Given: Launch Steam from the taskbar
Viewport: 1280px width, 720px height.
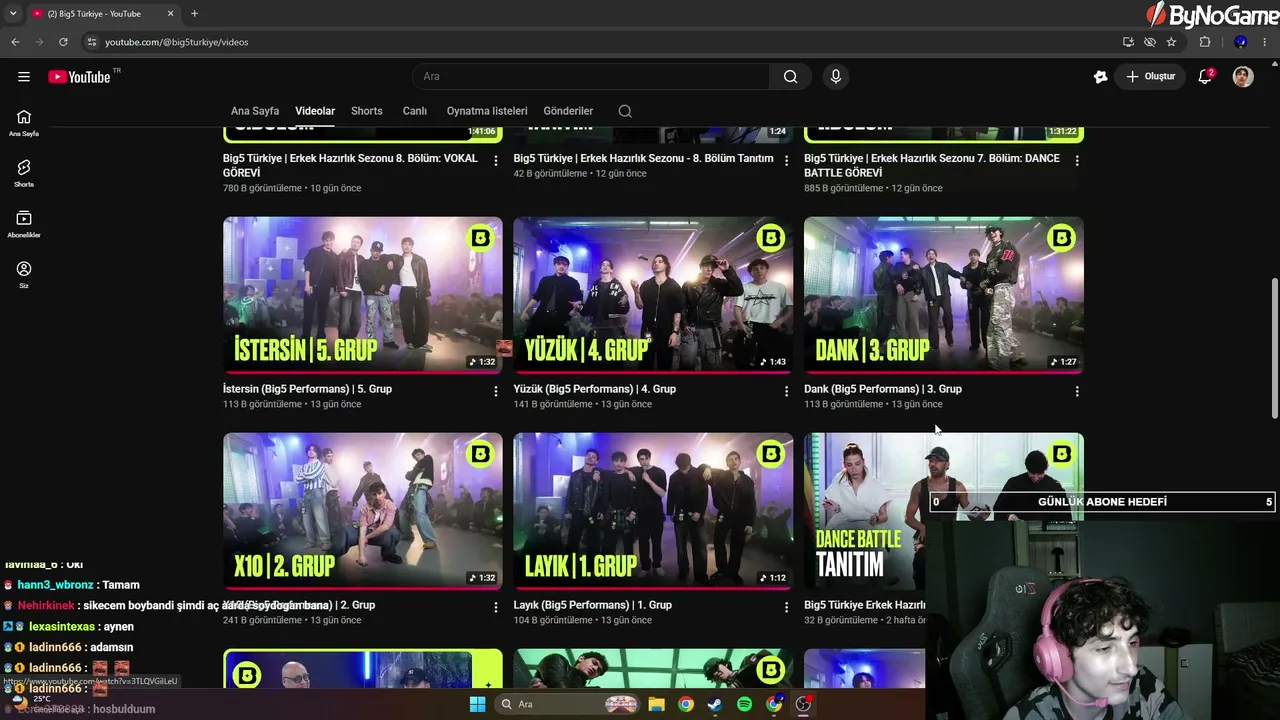Looking at the screenshot, I should pyautogui.click(x=715, y=704).
